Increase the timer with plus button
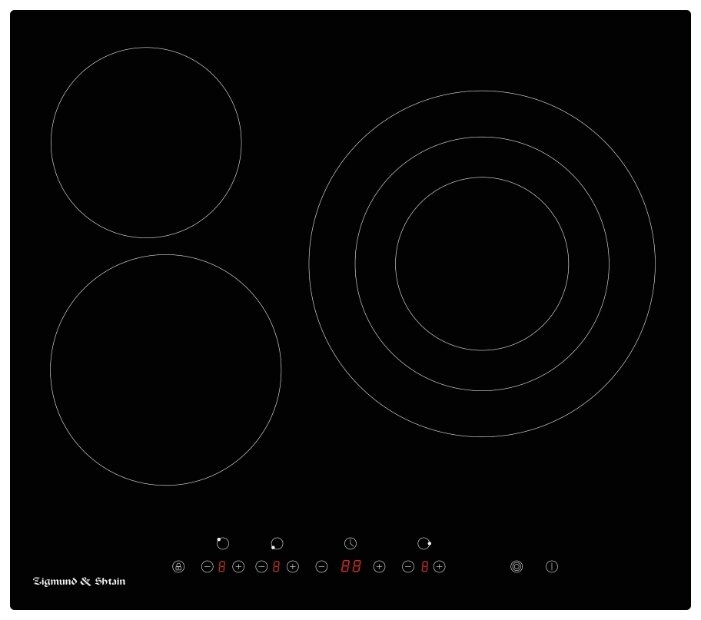 tap(379, 567)
